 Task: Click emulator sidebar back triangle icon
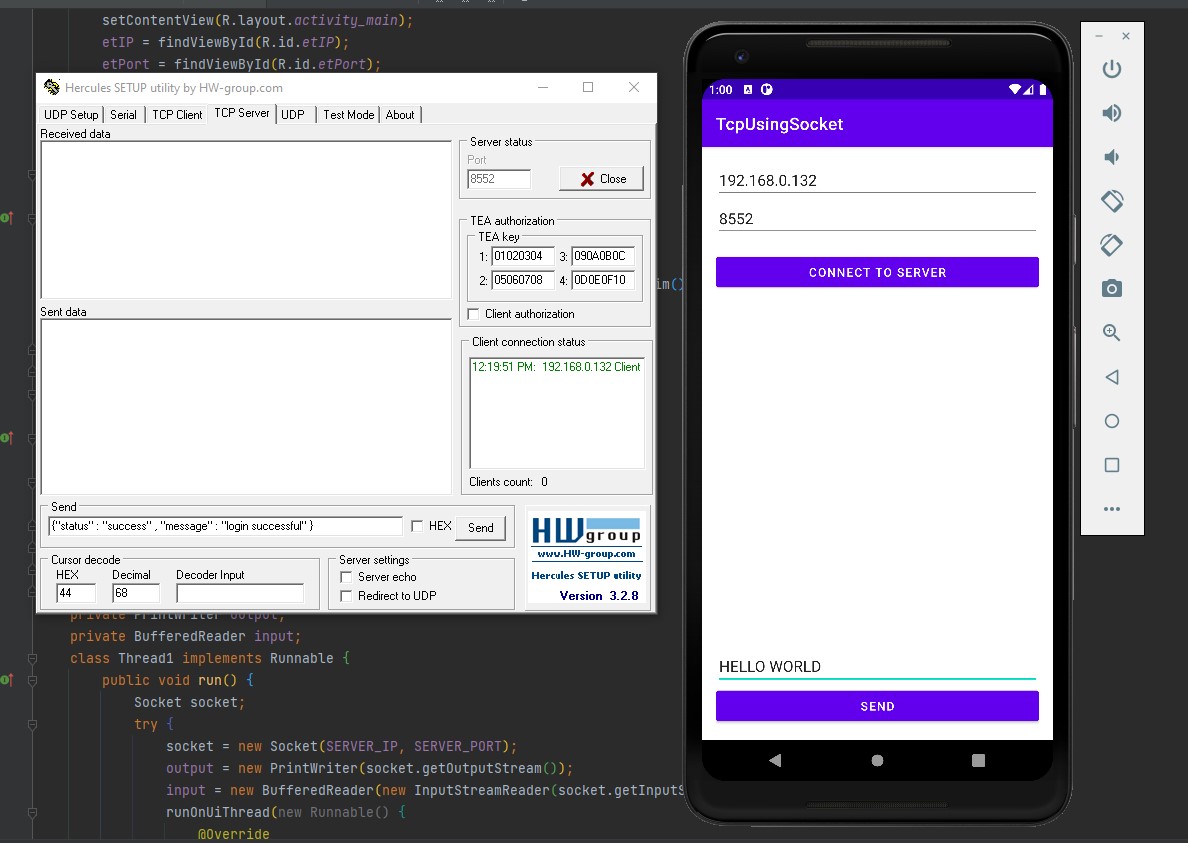click(x=1111, y=376)
